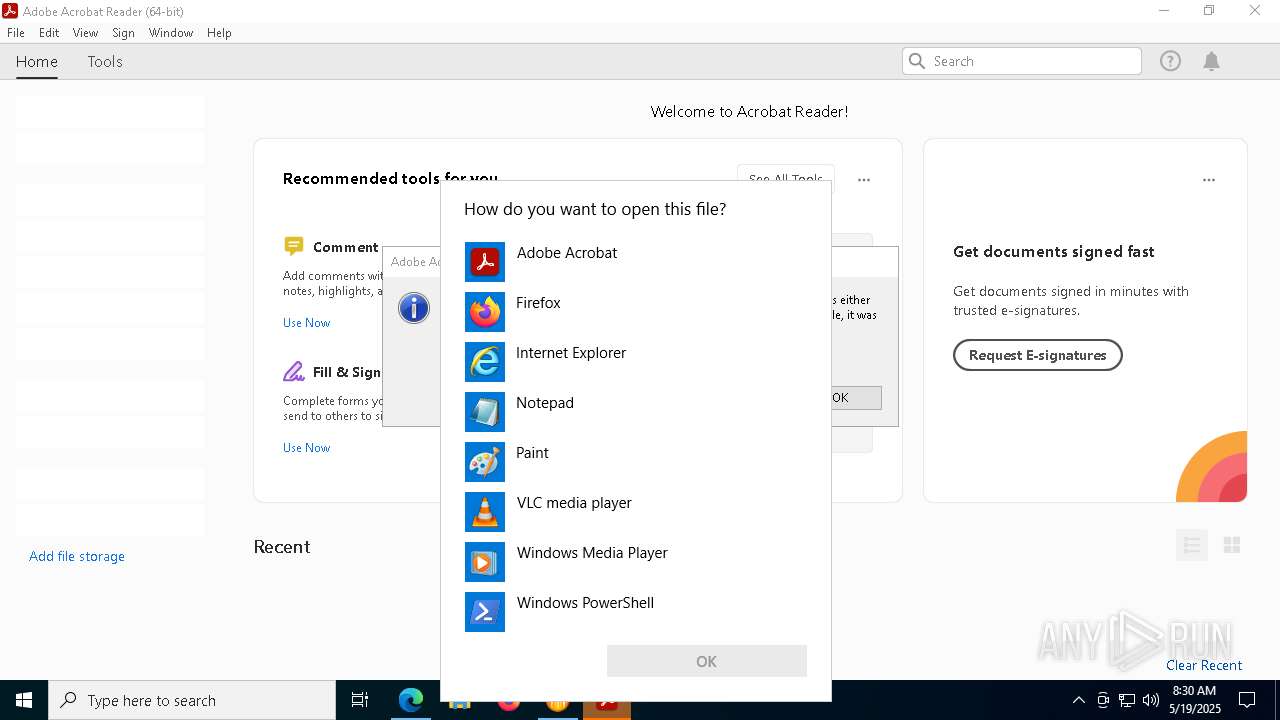This screenshot has width=1280, height=720.
Task: Choose the Firefox text label
Action: (538, 303)
